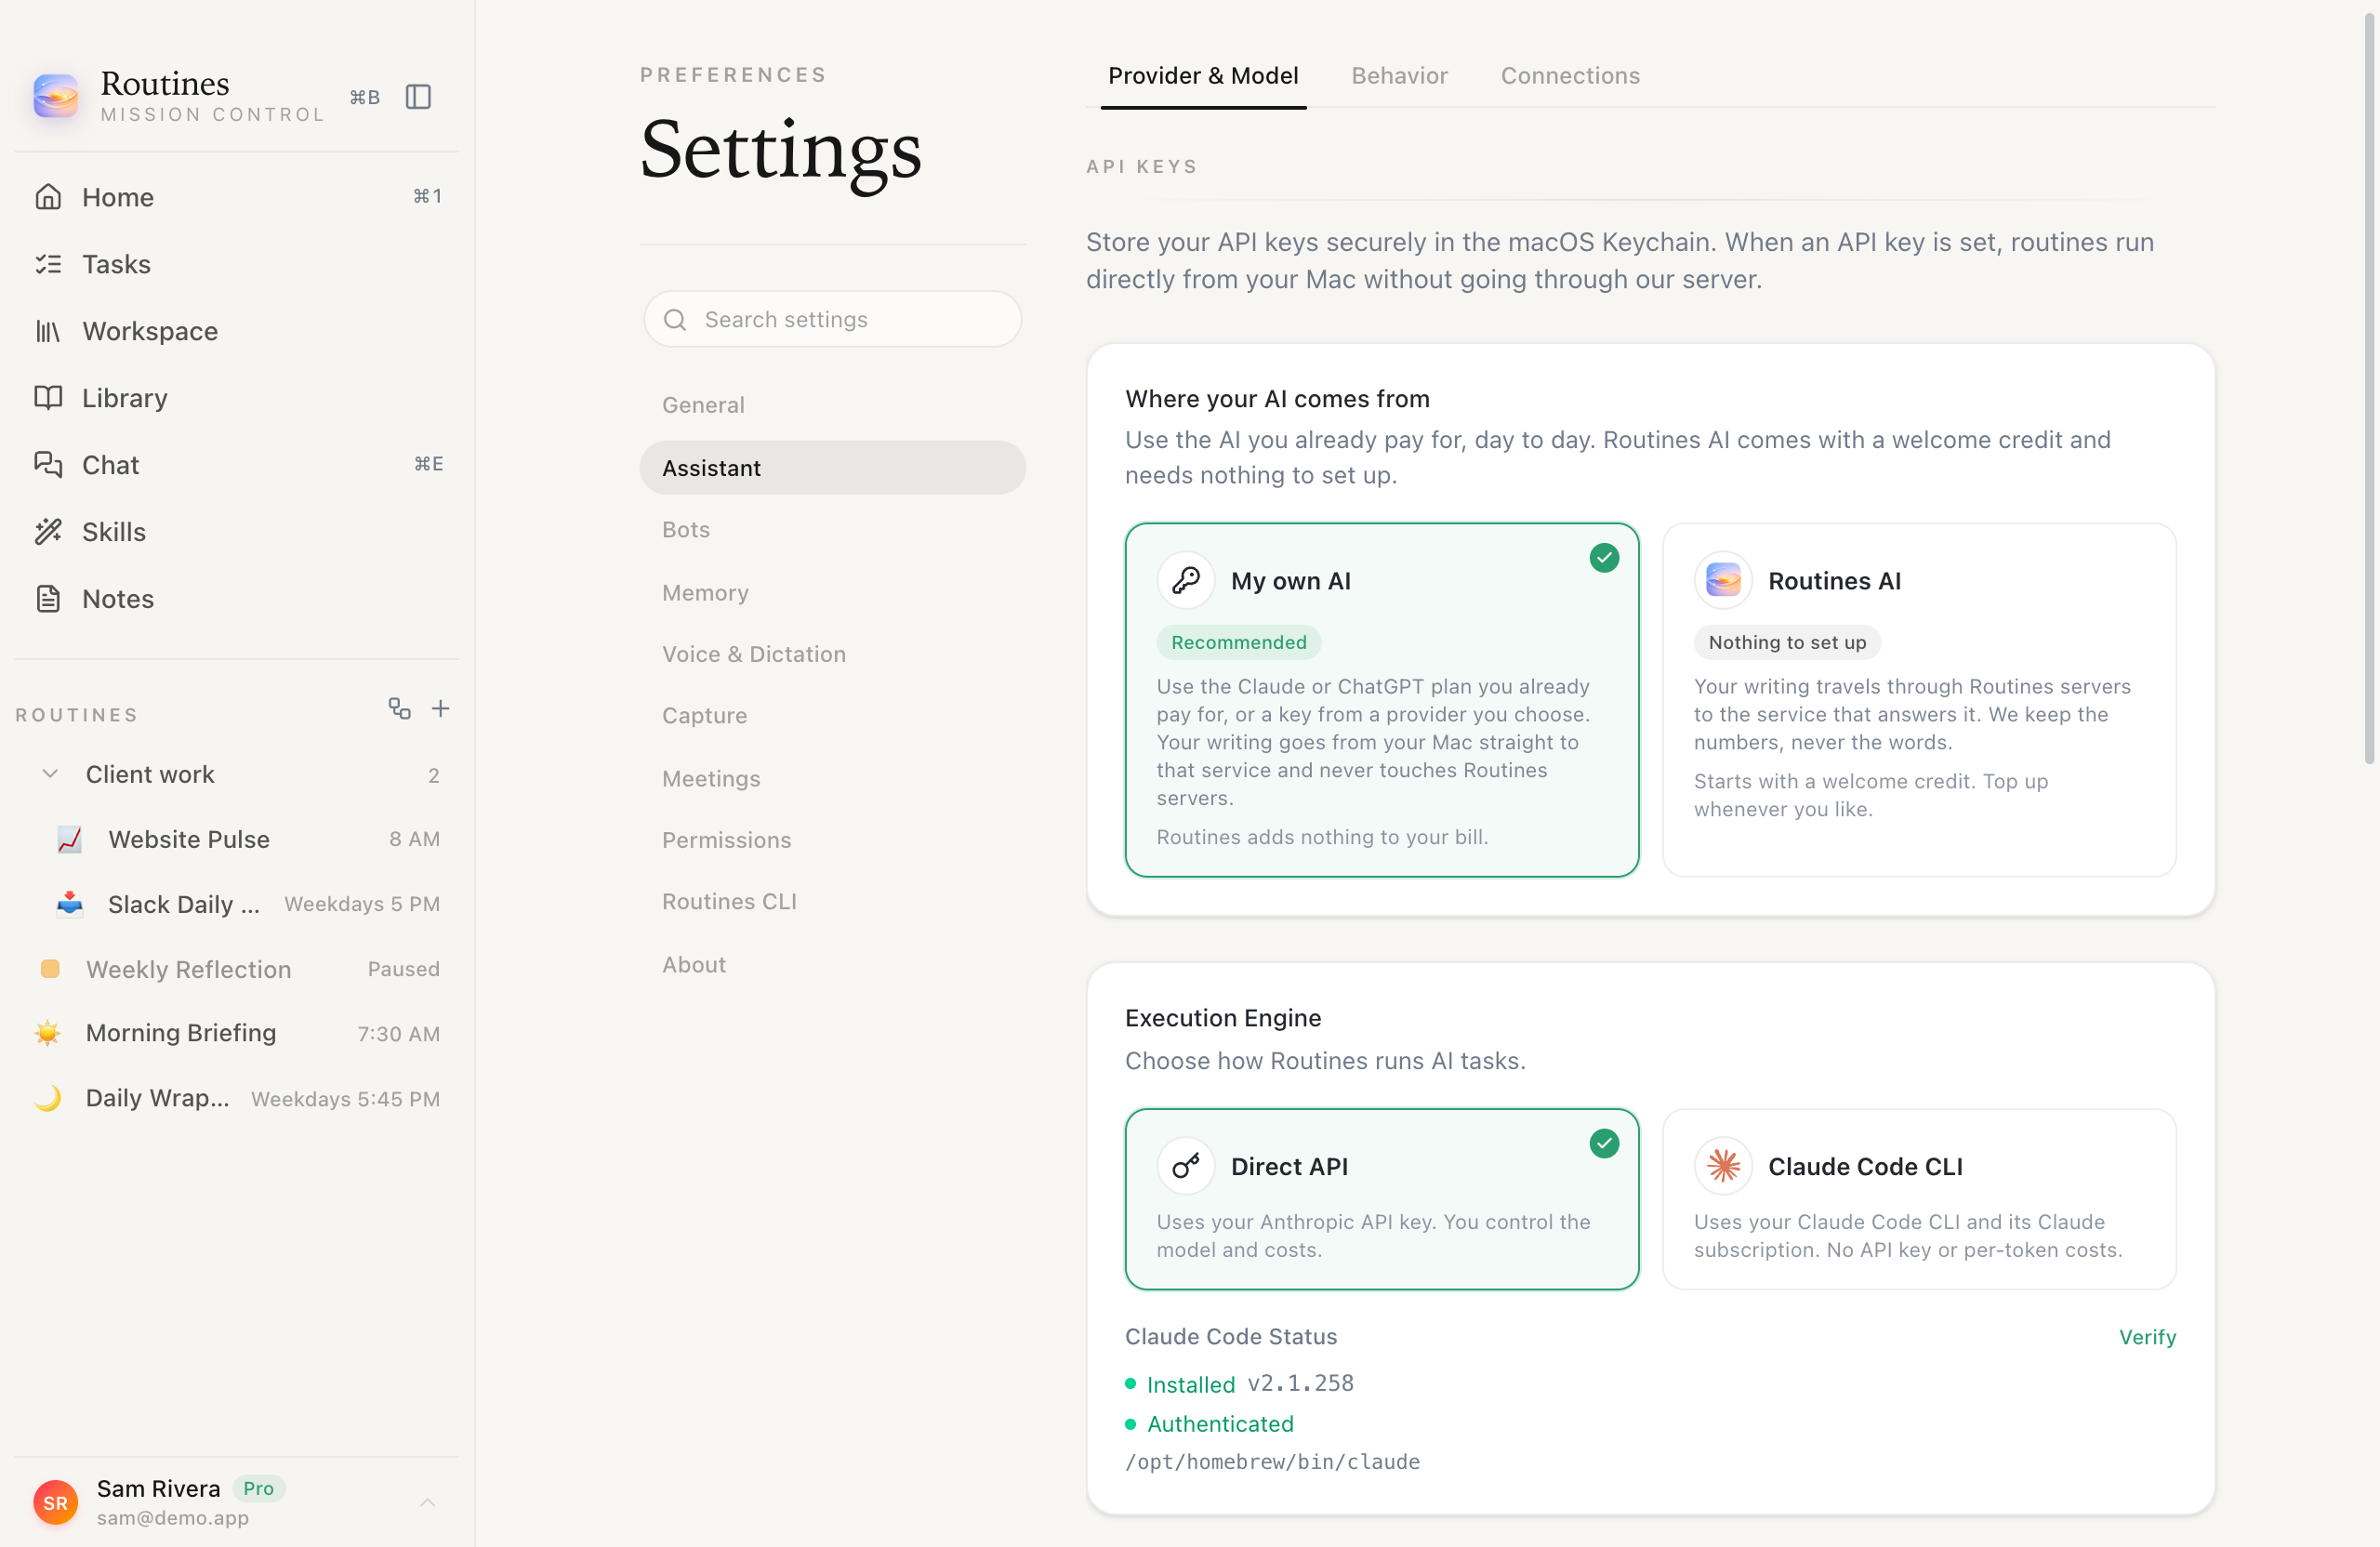This screenshot has height=1547, width=2380.
Task: Click the vertical scrollbar on the right
Action: coord(2369,390)
